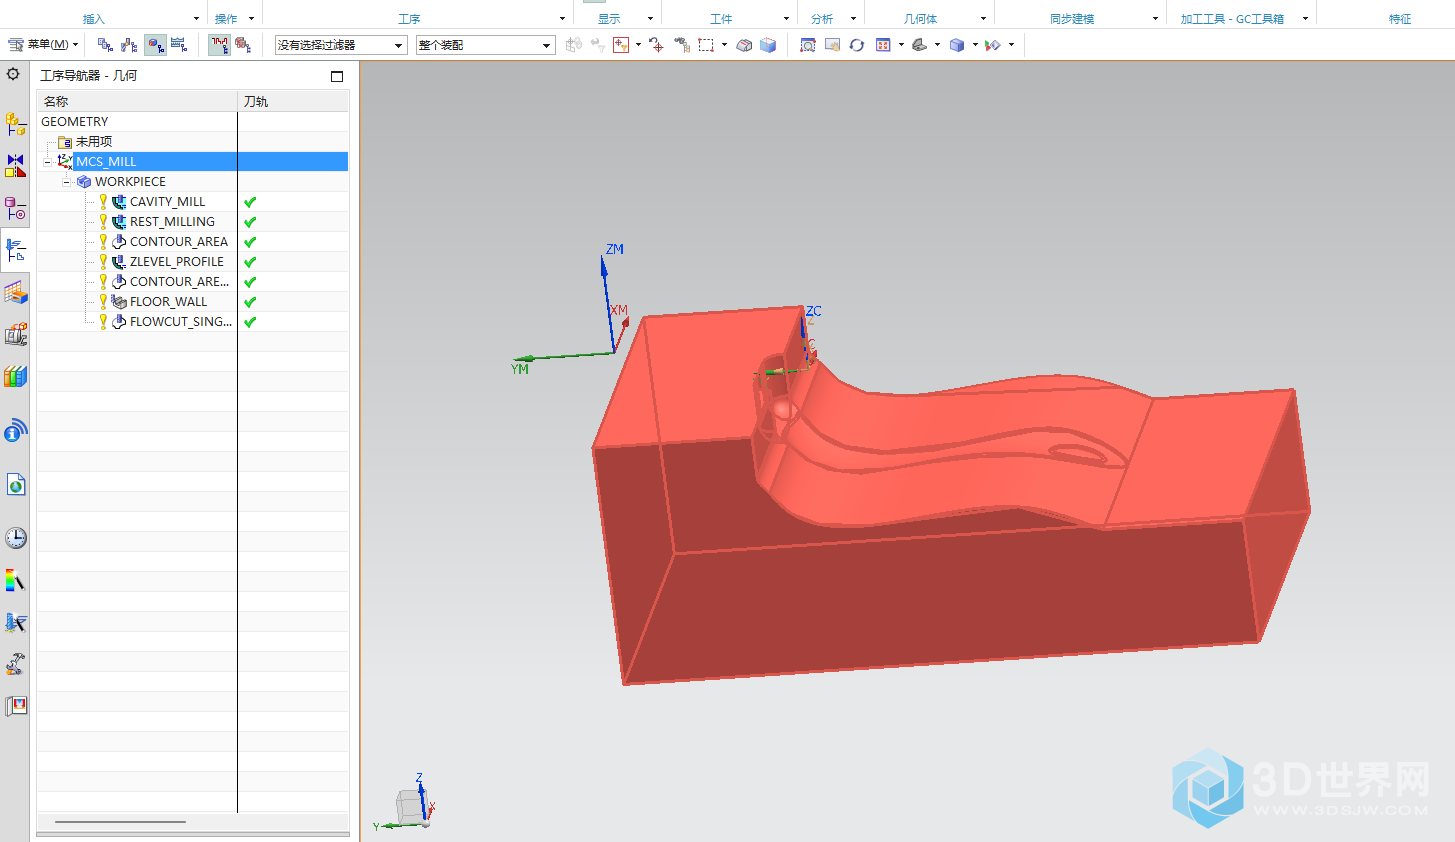This screenshot has height=842, width=1455.
Task: Click the Fit view toolbar icon
Action: [808, 45]
